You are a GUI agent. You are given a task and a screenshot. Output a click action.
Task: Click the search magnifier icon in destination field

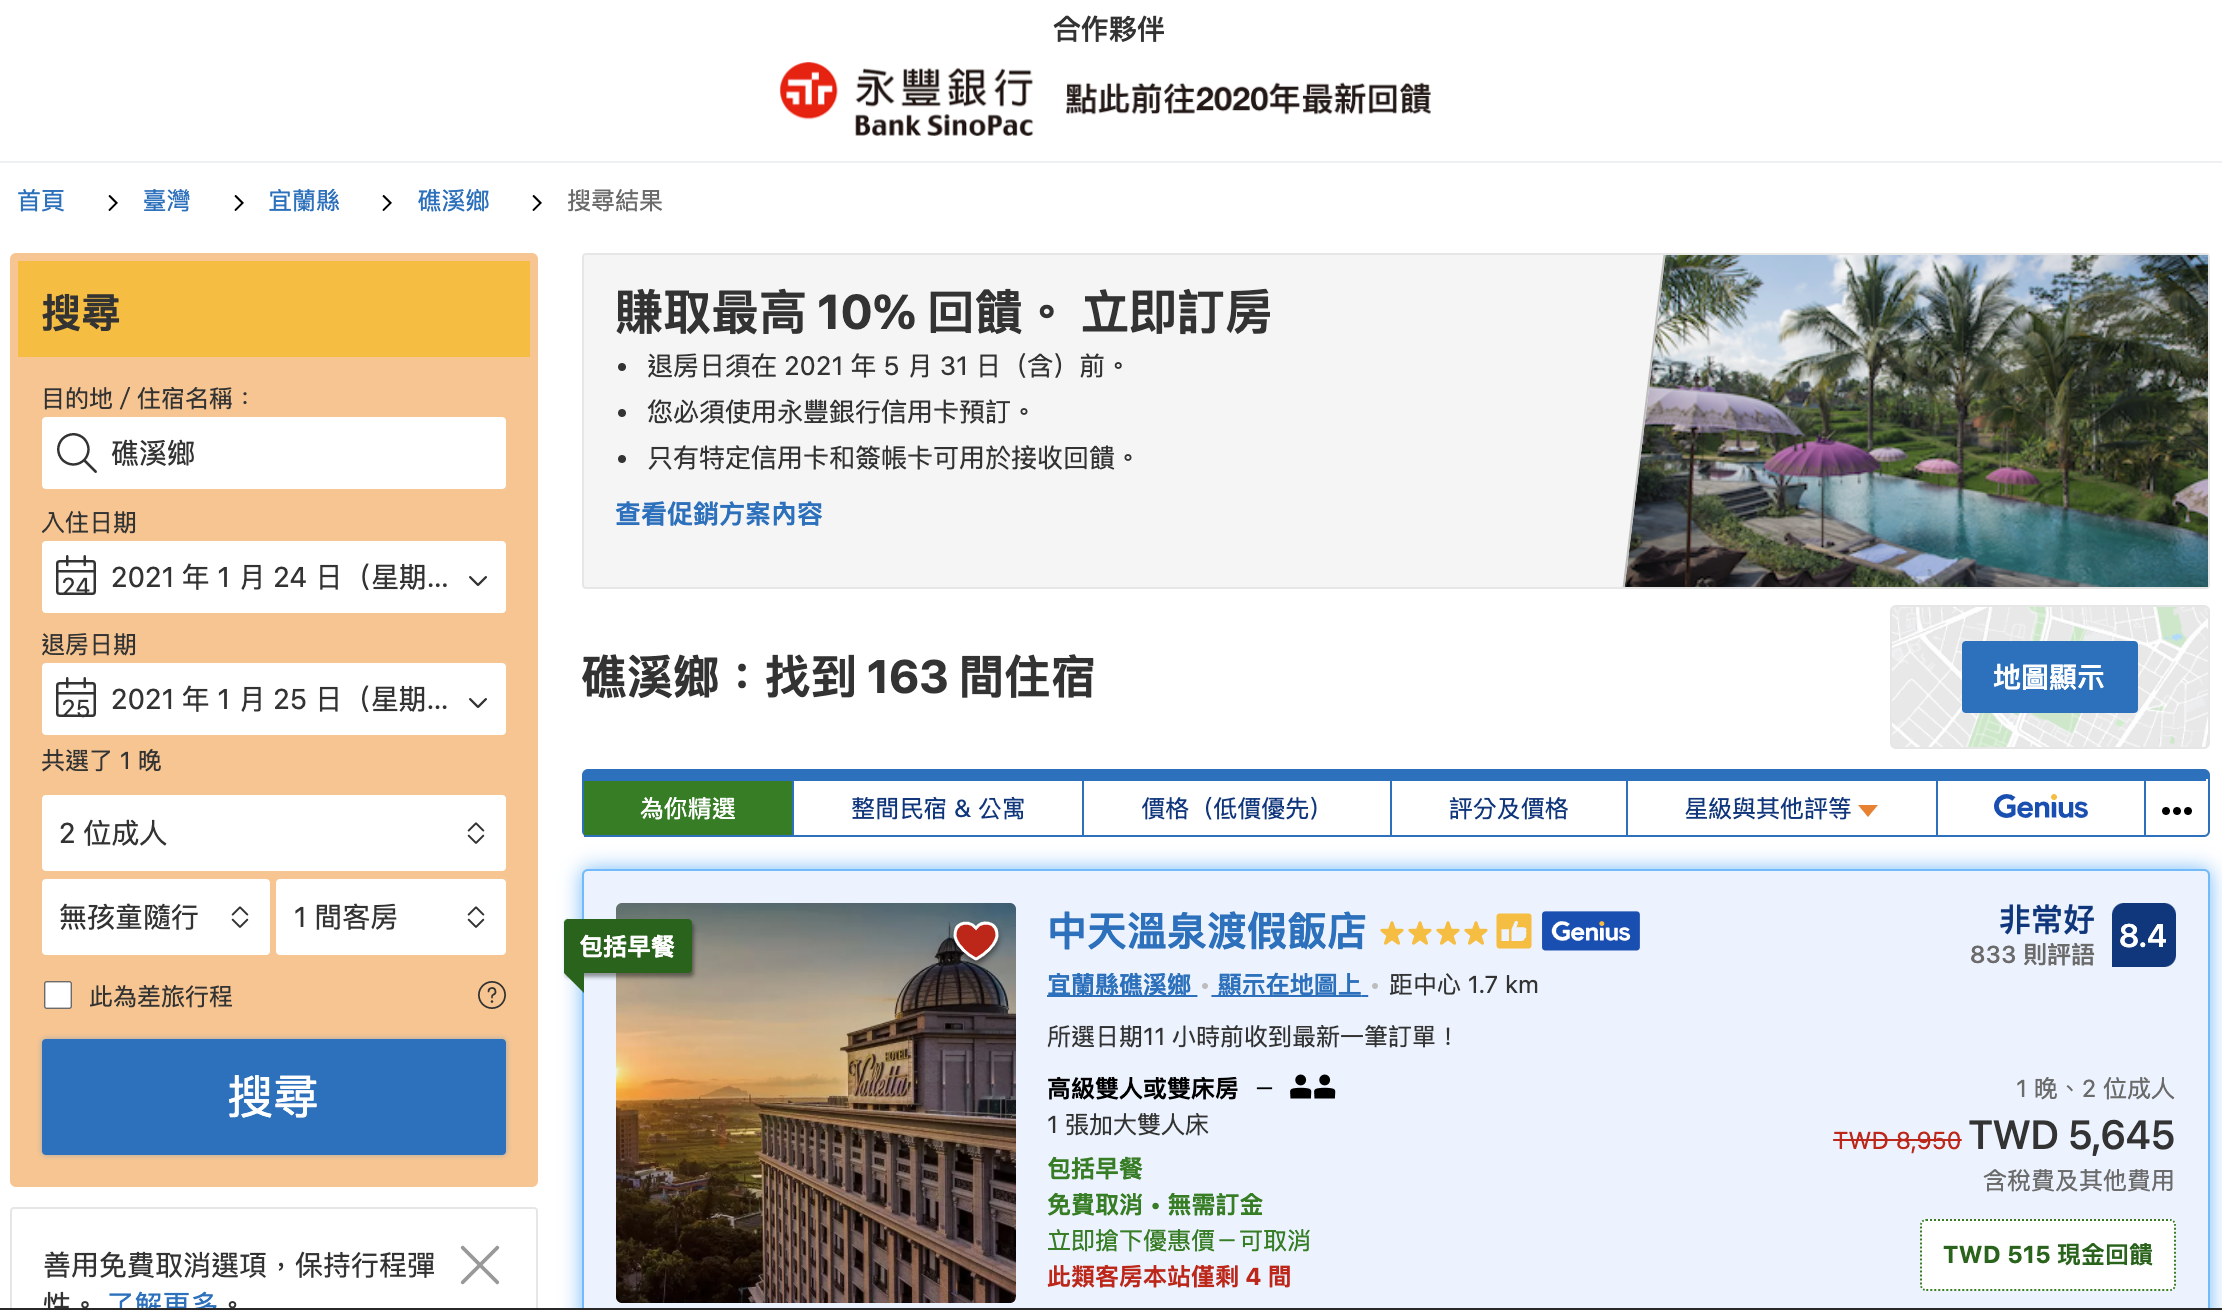76,453
